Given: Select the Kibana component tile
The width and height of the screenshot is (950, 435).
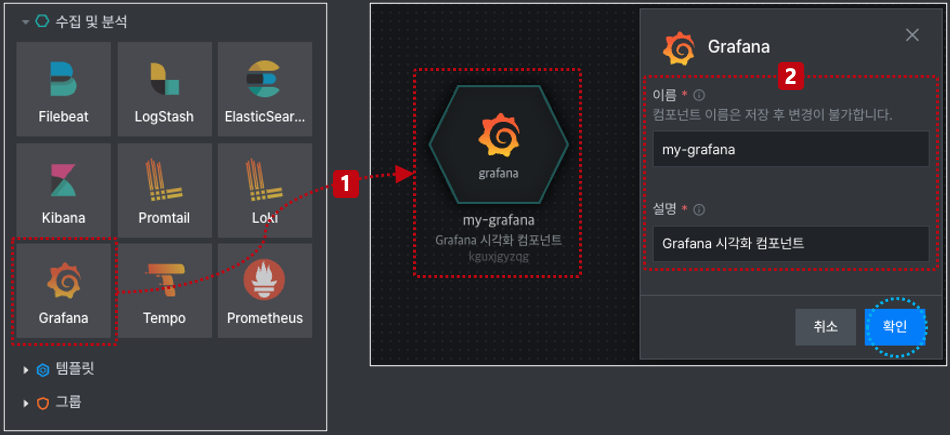Looking at the screenshot, I should click(64, 190).
